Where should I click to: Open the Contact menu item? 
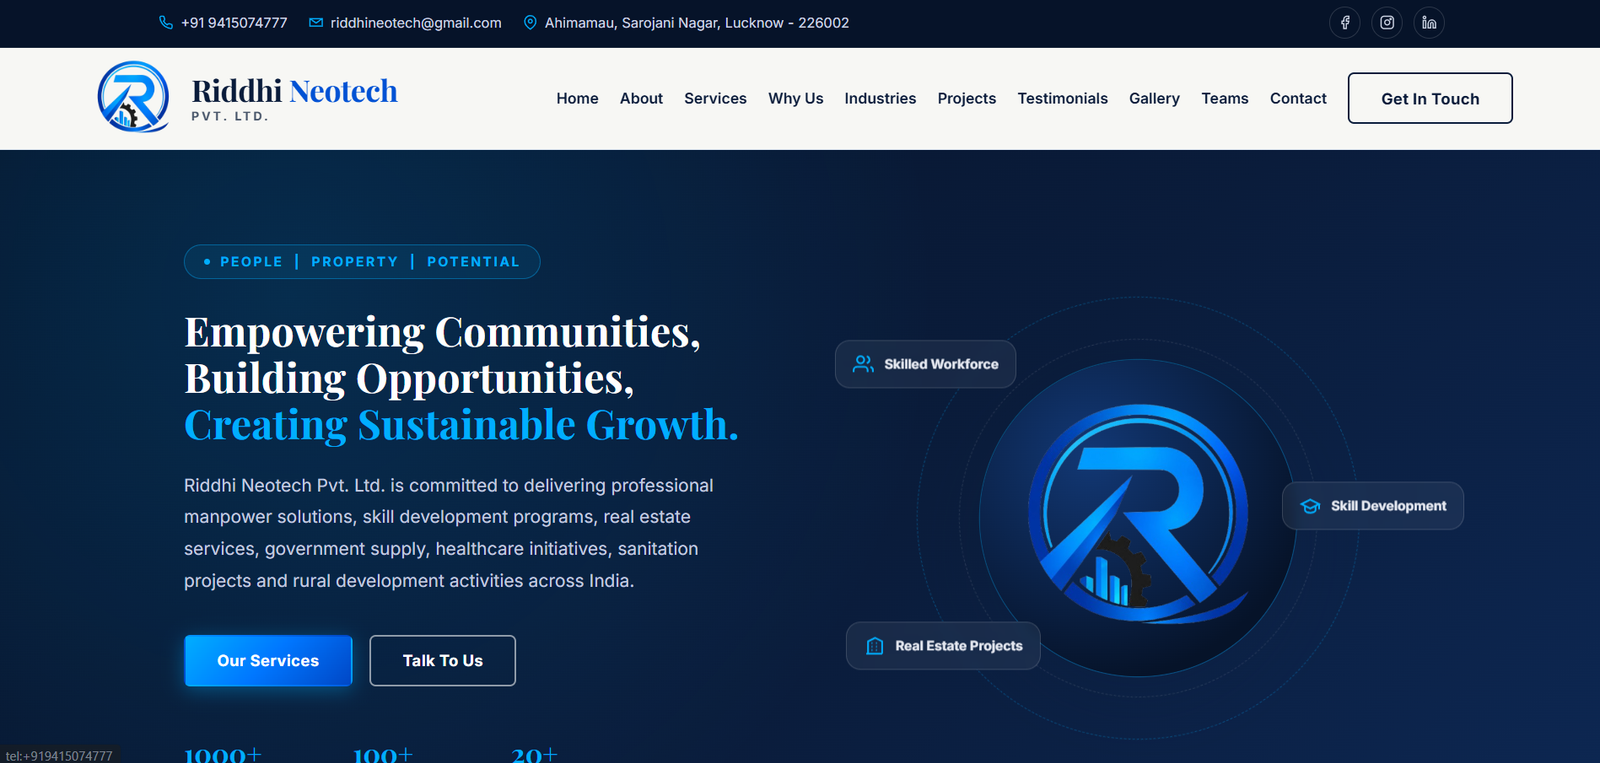coord(1298,98)
